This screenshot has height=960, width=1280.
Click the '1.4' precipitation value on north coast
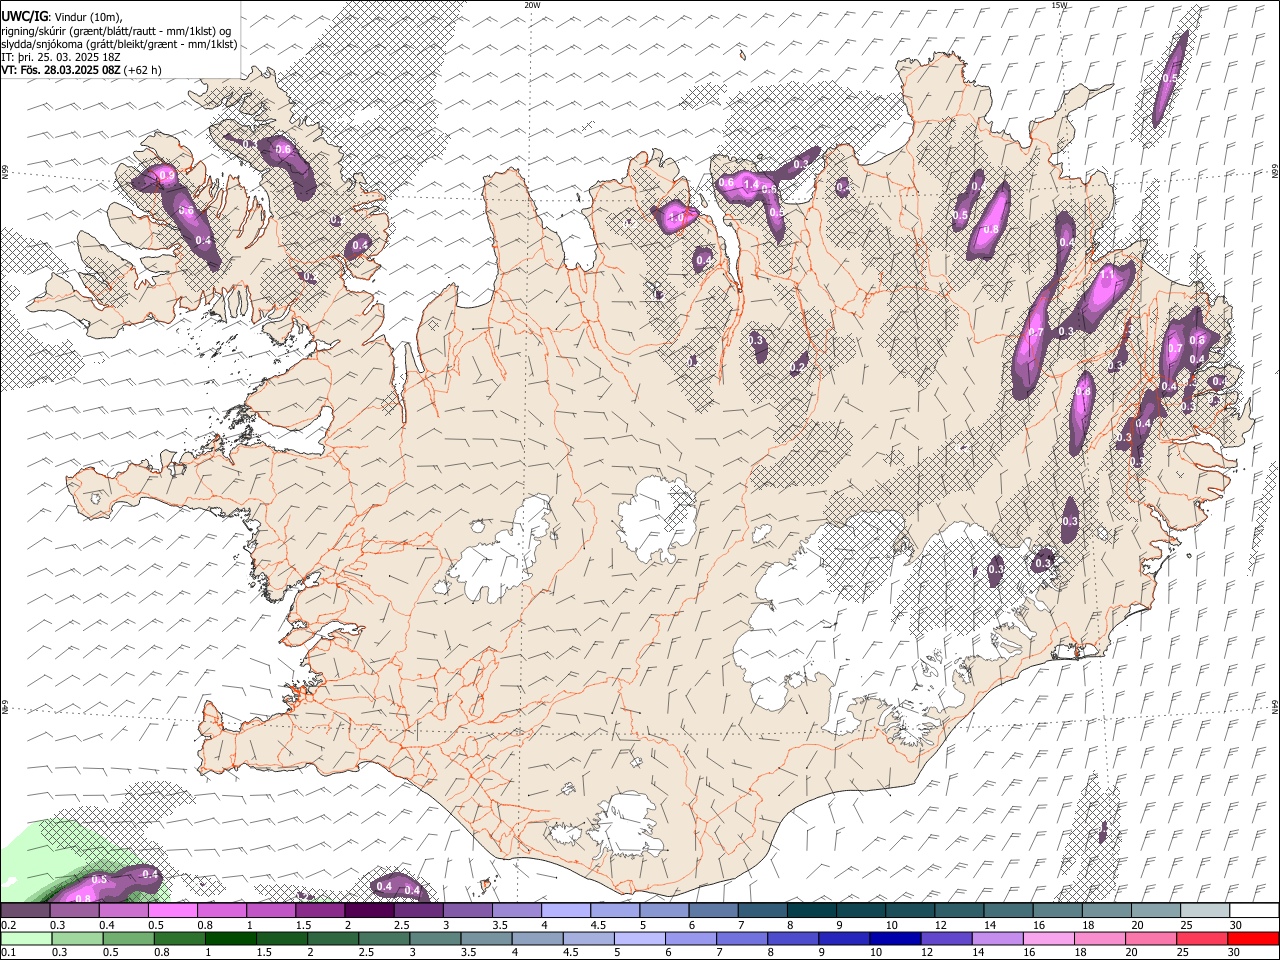pos(751,184)
